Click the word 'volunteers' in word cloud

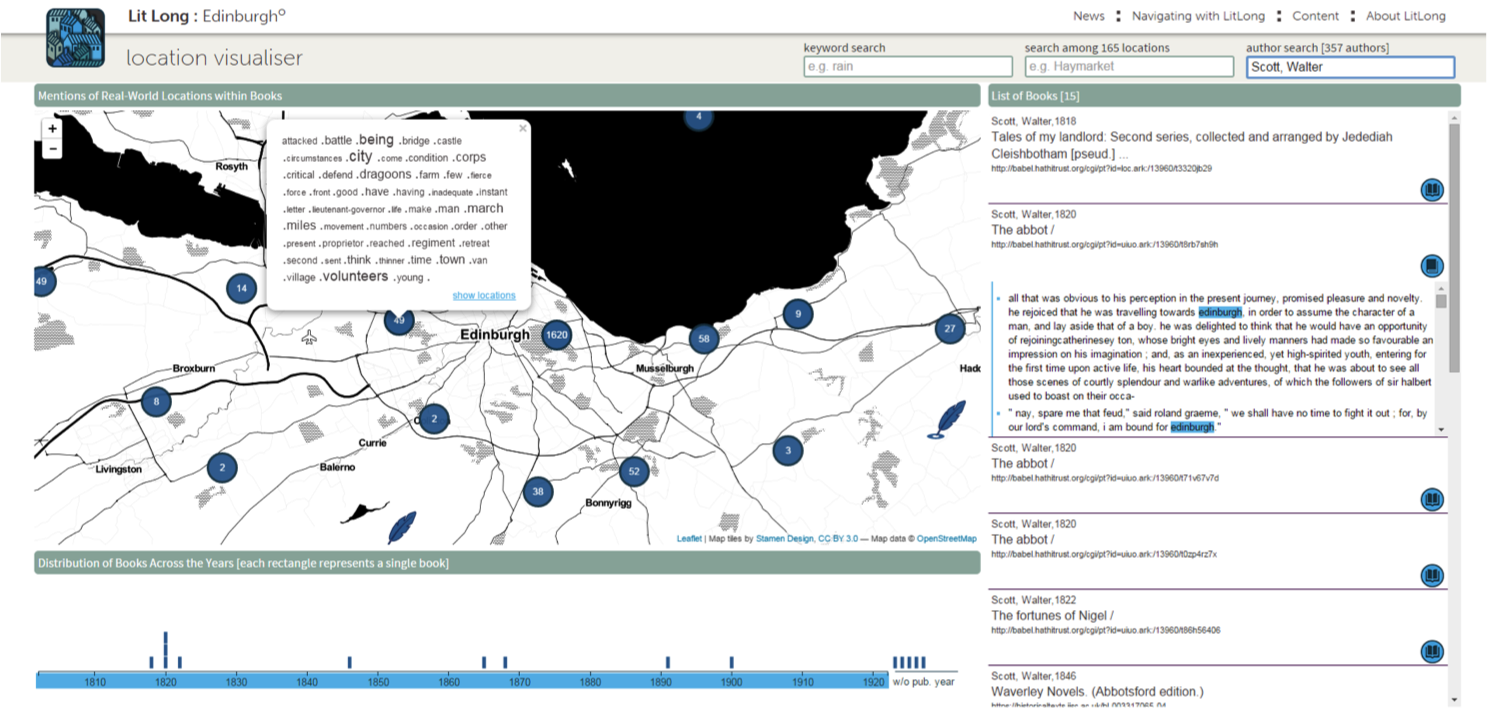click(x=355, y=276)
